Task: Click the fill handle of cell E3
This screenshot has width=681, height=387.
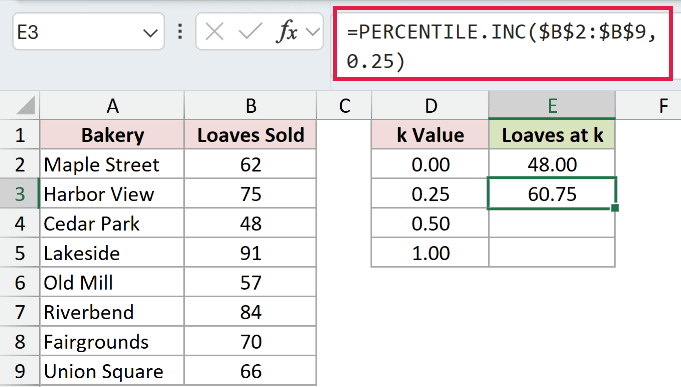Action: (x=615, y=208)
